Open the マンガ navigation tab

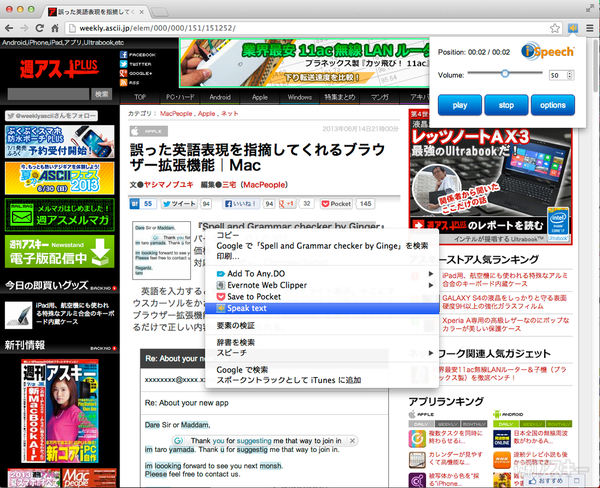380,97
